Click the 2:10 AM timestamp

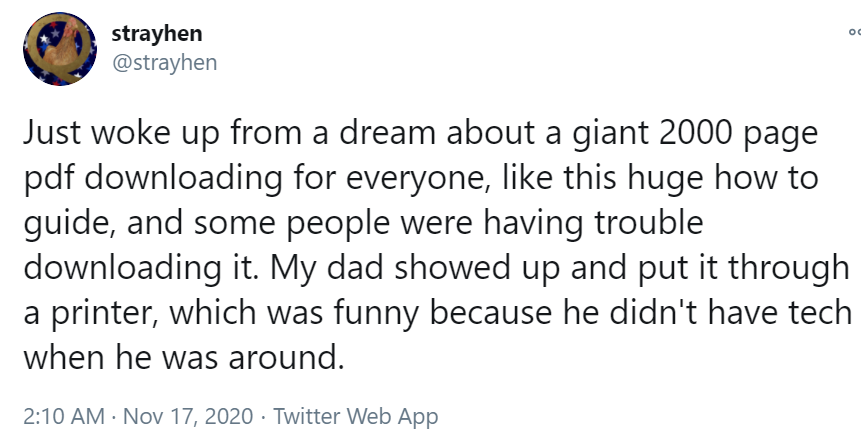pos(64,416)
